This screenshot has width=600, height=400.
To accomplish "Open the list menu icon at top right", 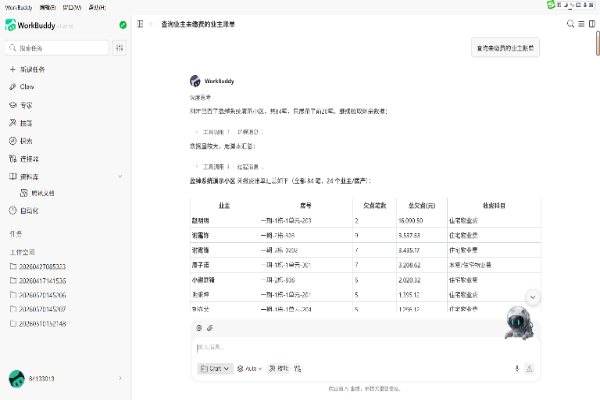I will [x=581, y=24].
